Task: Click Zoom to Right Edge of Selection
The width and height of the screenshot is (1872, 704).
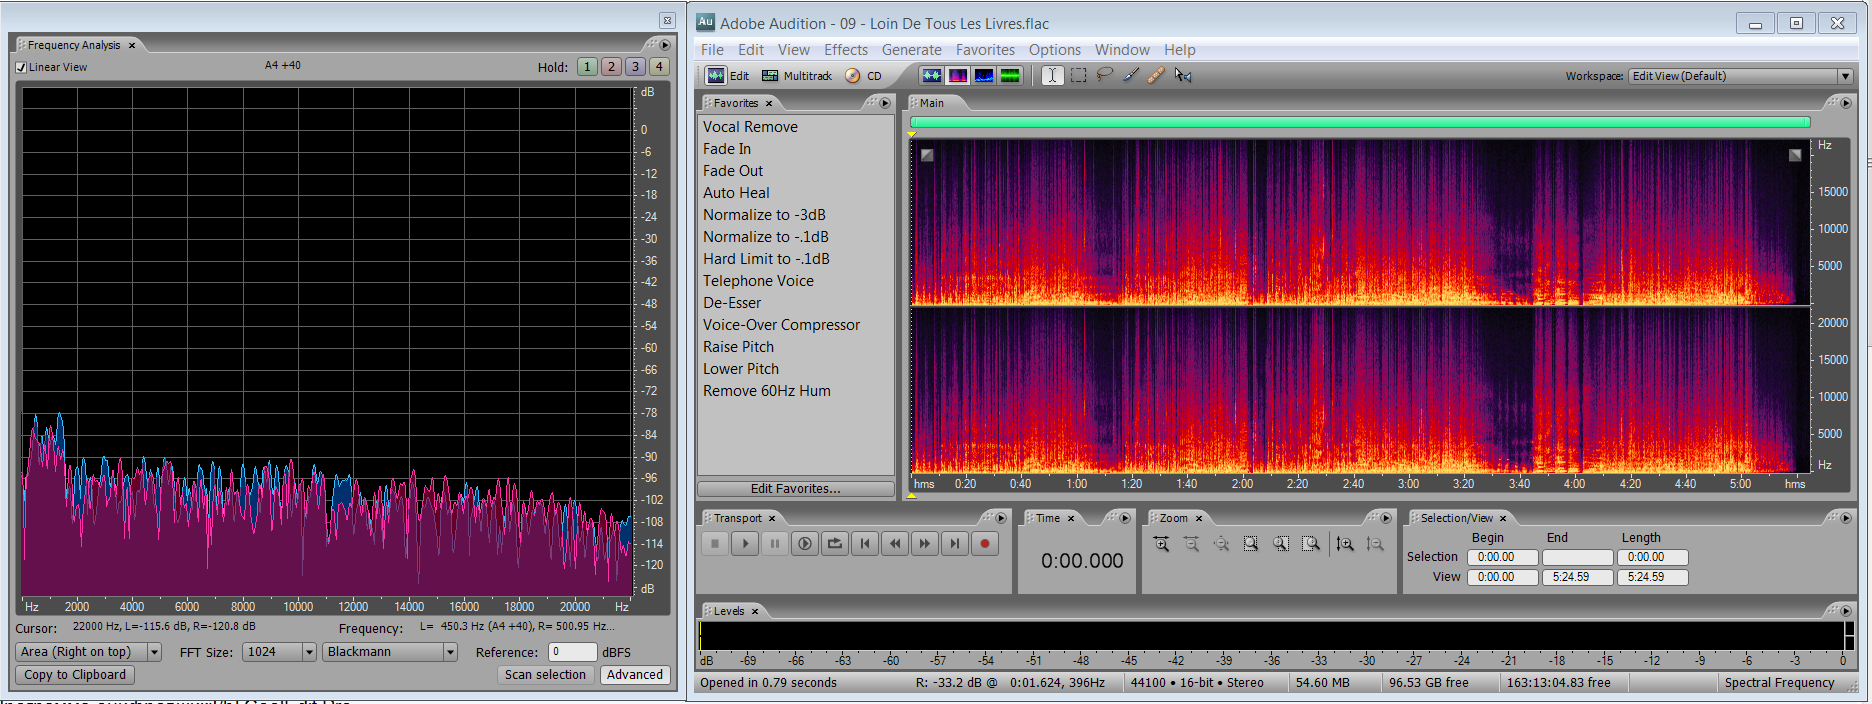Action: click(1311, 544)
